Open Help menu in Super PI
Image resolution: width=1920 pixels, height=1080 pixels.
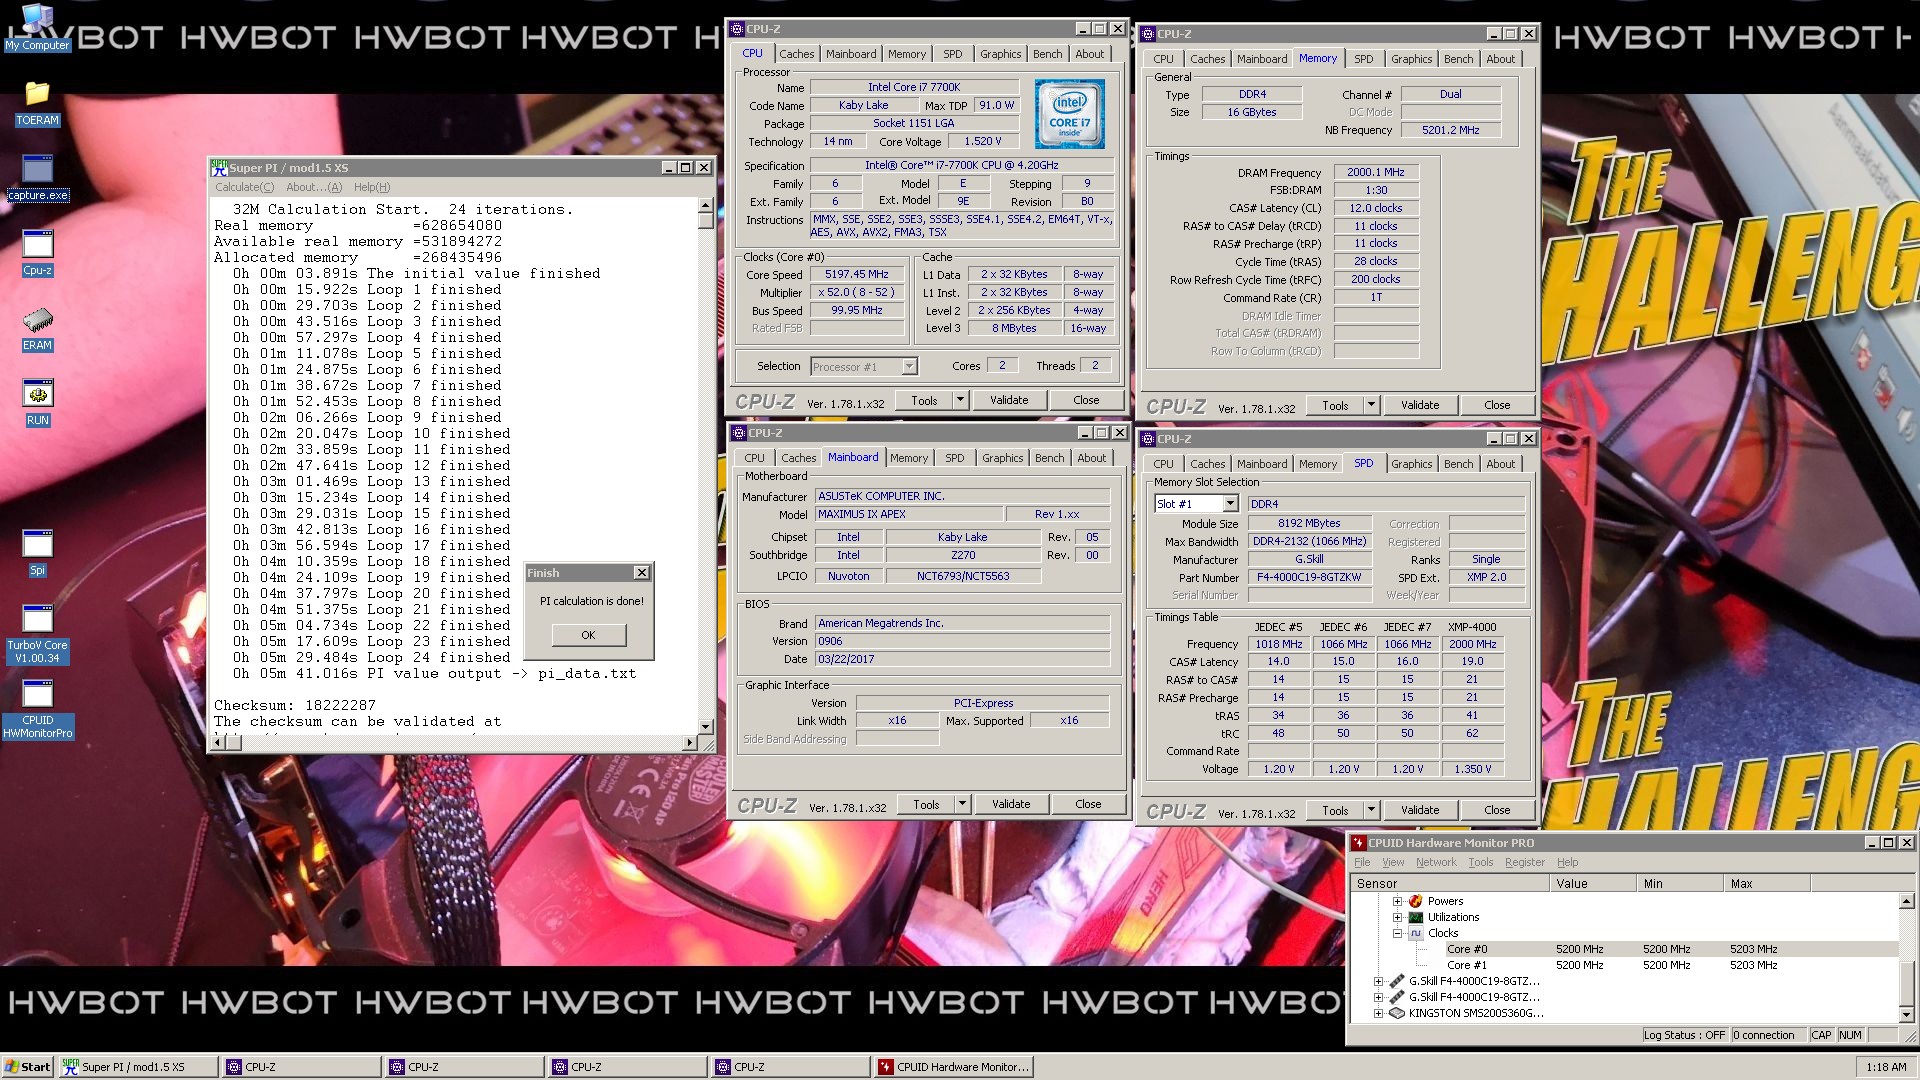372,187
